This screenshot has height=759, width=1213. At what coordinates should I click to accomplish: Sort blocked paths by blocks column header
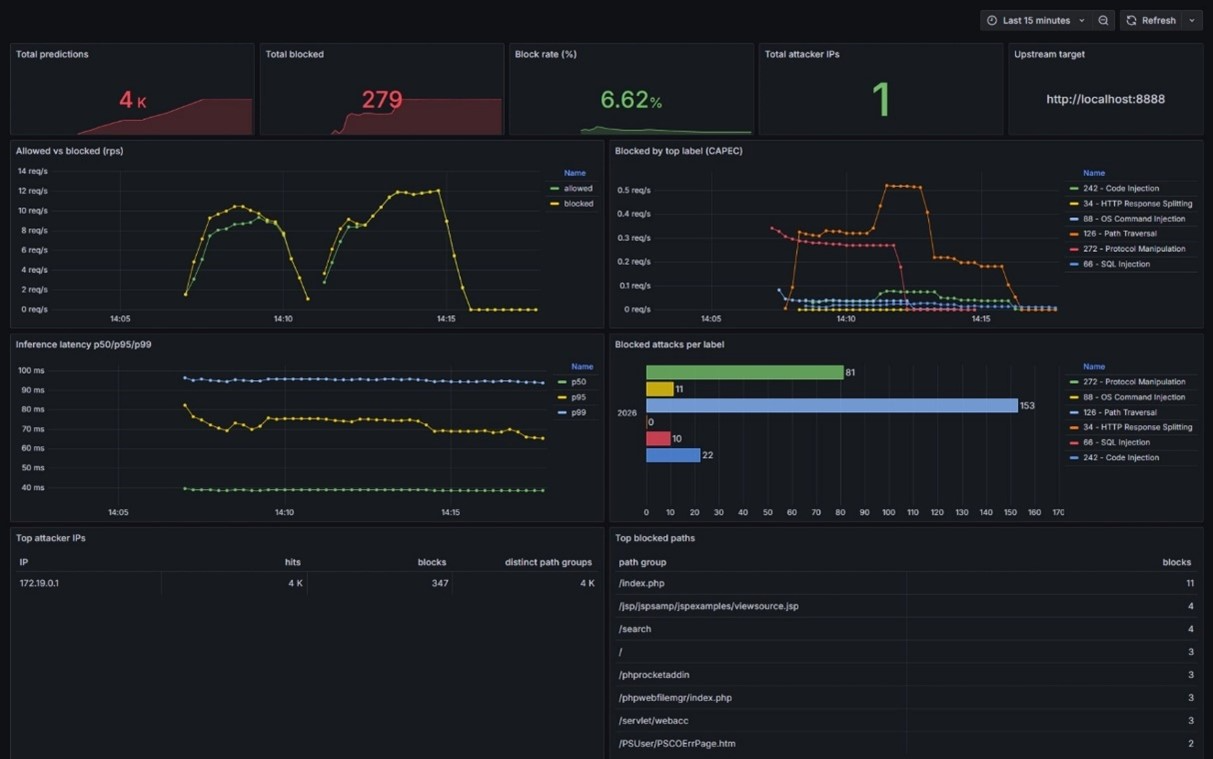click(x=1179, y=562)
